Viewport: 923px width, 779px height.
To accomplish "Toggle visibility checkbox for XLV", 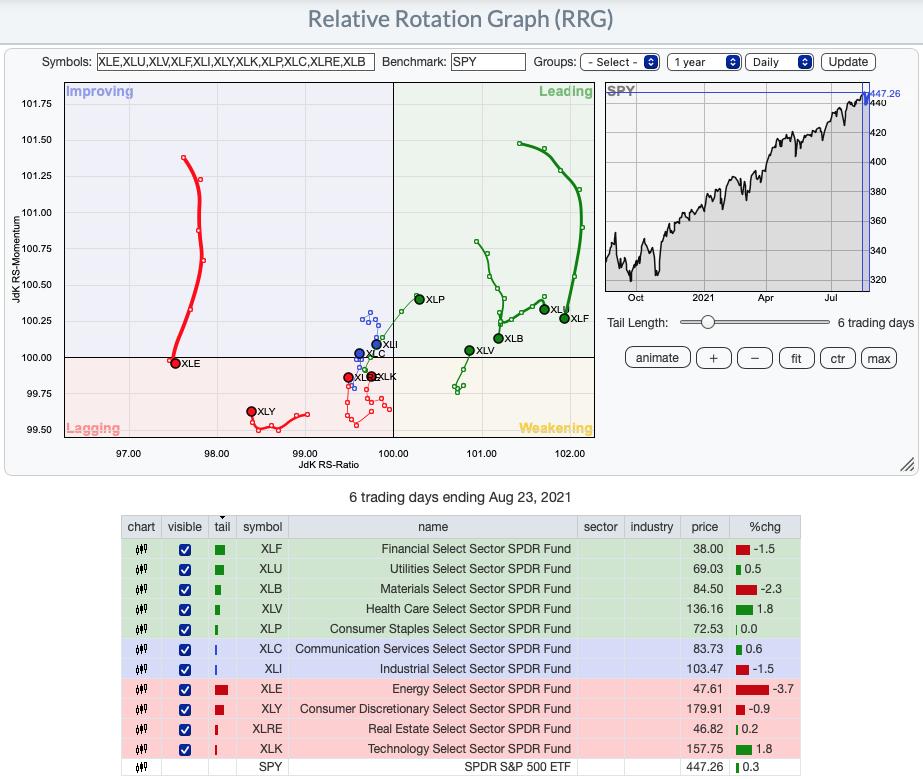I will click(185, 610).
